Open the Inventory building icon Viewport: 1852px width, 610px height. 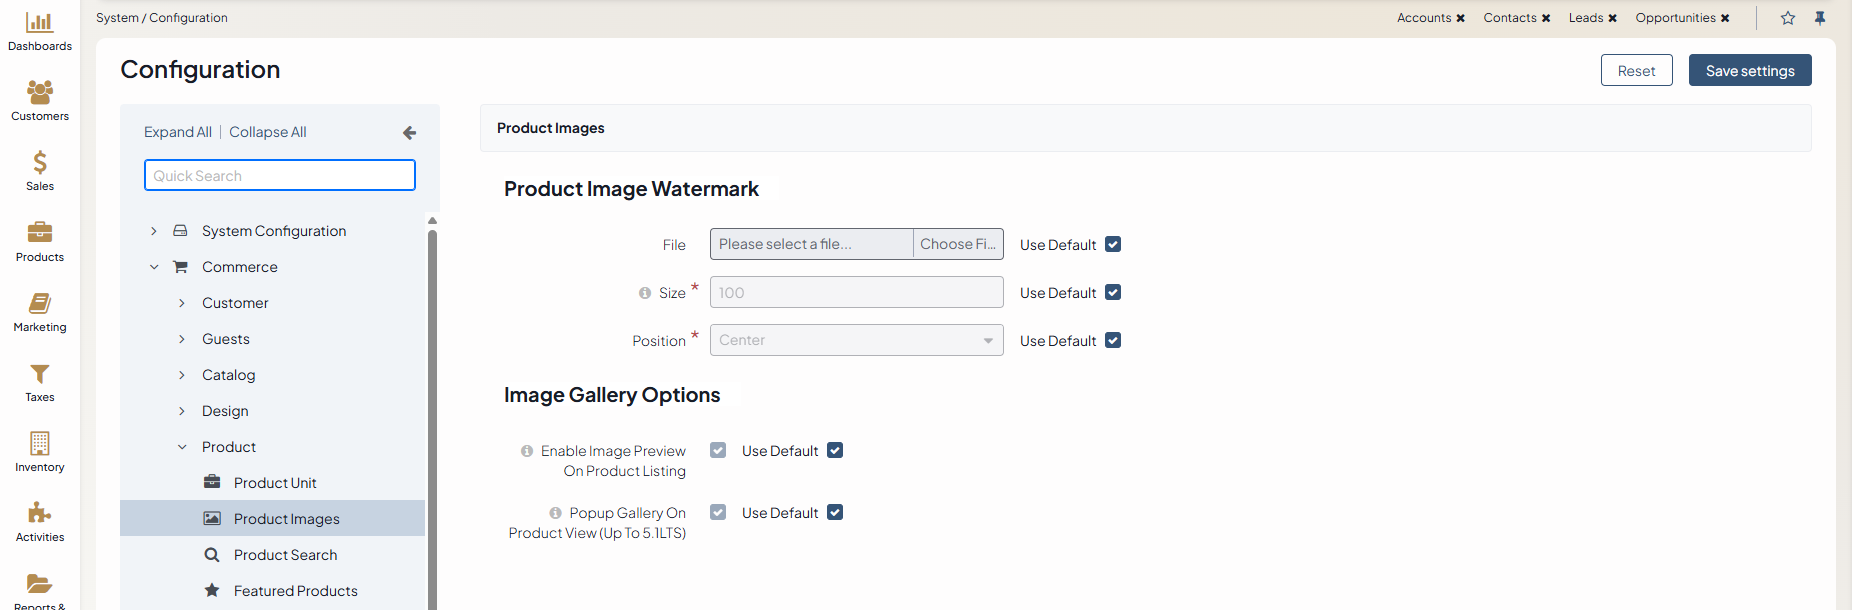pyautogui.click(x=40, y=444)
